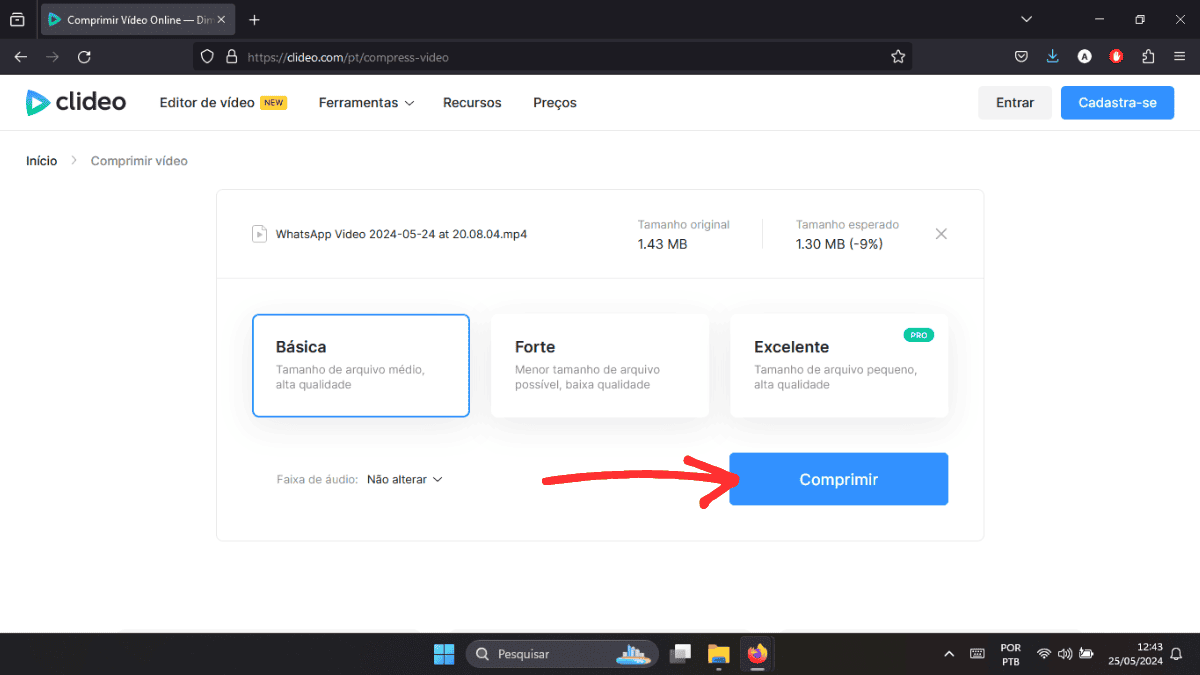Click the volume icon in the tray
The image size is (1200, 675).
pyautogui.click(x=1064, y=654)
